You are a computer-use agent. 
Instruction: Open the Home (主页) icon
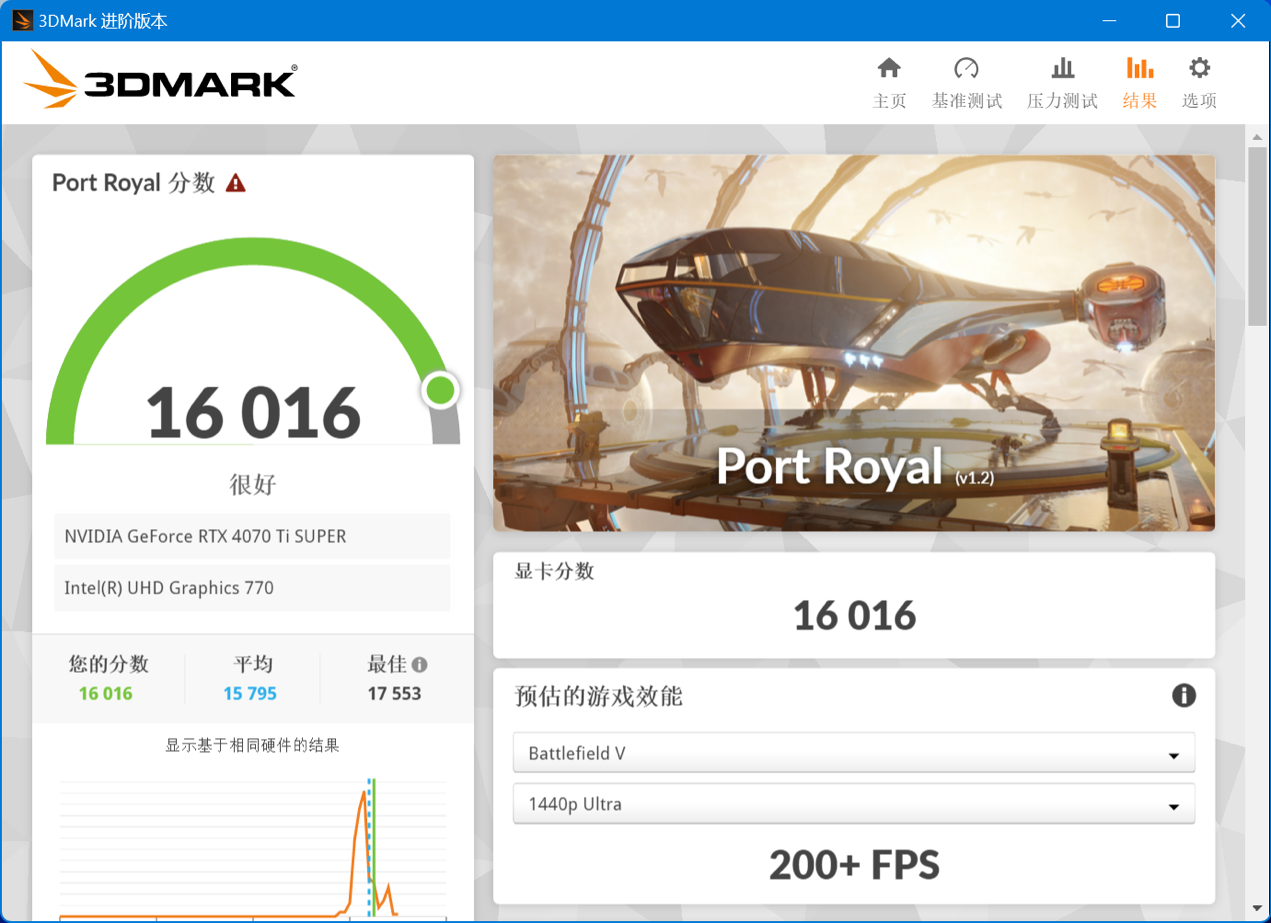point(889,68)
